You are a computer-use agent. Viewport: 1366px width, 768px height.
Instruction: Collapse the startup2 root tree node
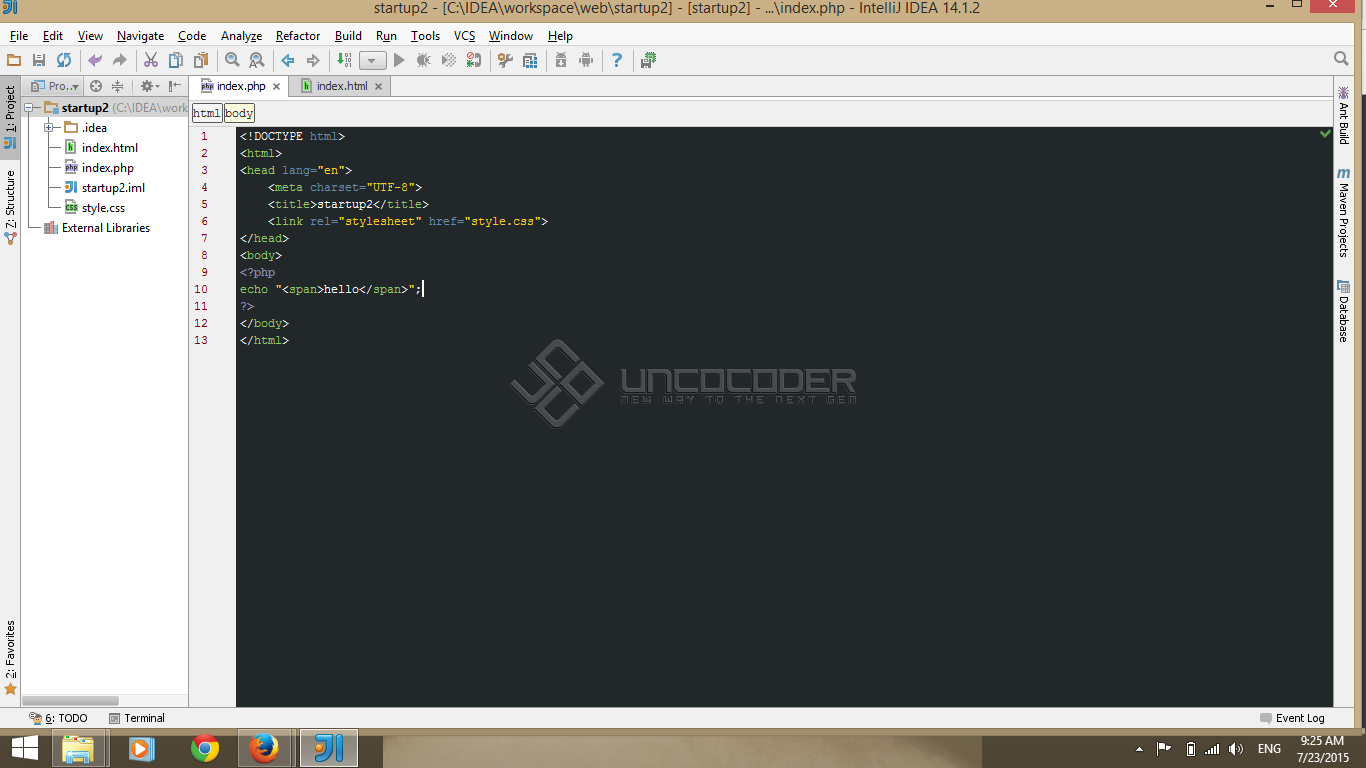pyautogui.click(x=30, y=108)
